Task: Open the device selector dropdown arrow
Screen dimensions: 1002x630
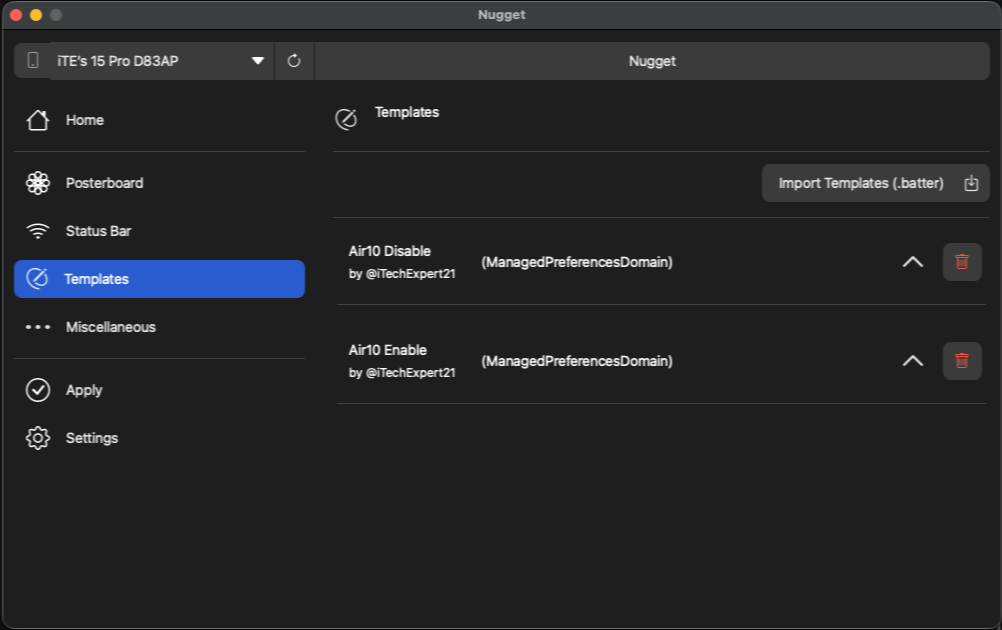Action: click(x=258, y=61)
